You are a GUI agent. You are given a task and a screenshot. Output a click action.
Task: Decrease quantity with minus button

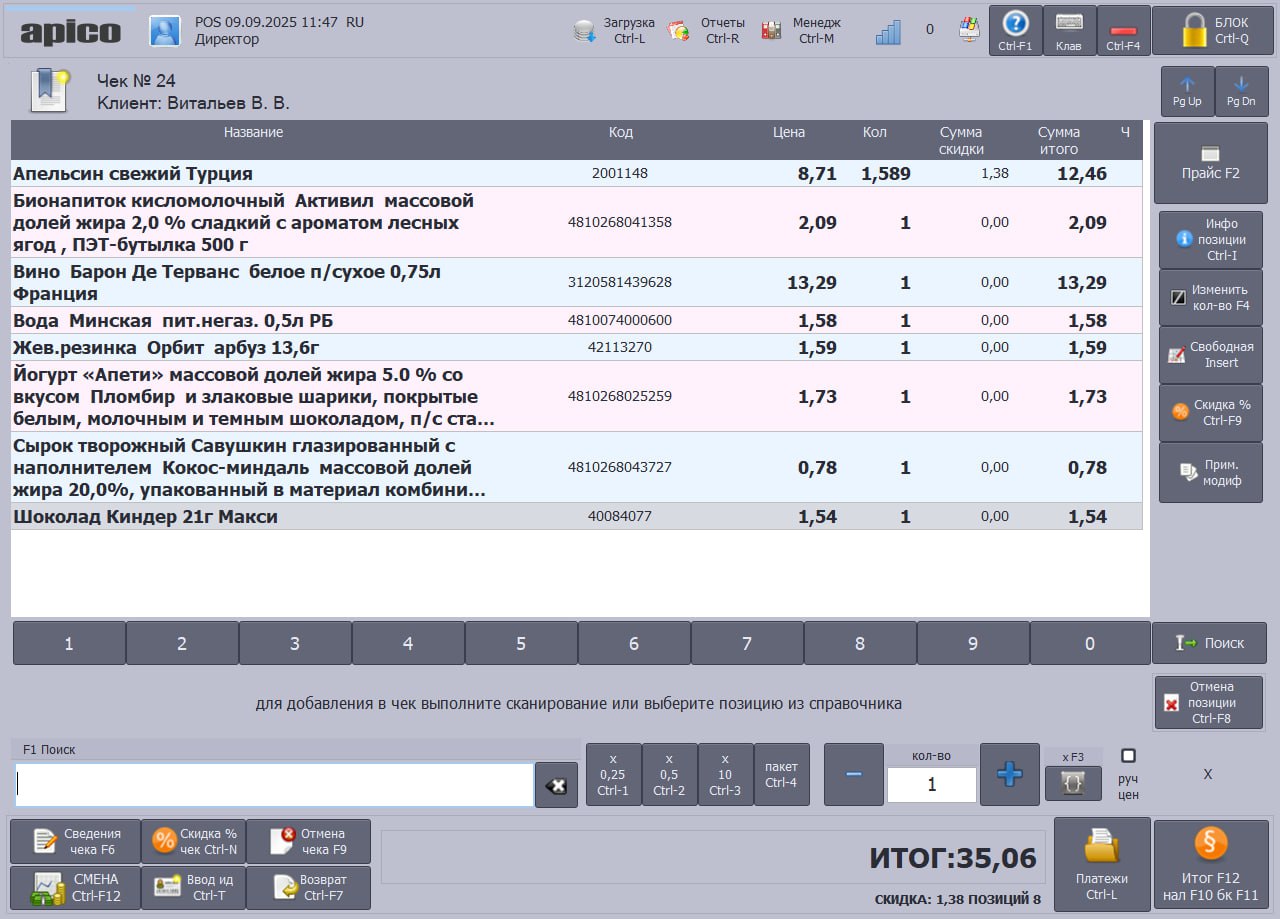point(853,774)
